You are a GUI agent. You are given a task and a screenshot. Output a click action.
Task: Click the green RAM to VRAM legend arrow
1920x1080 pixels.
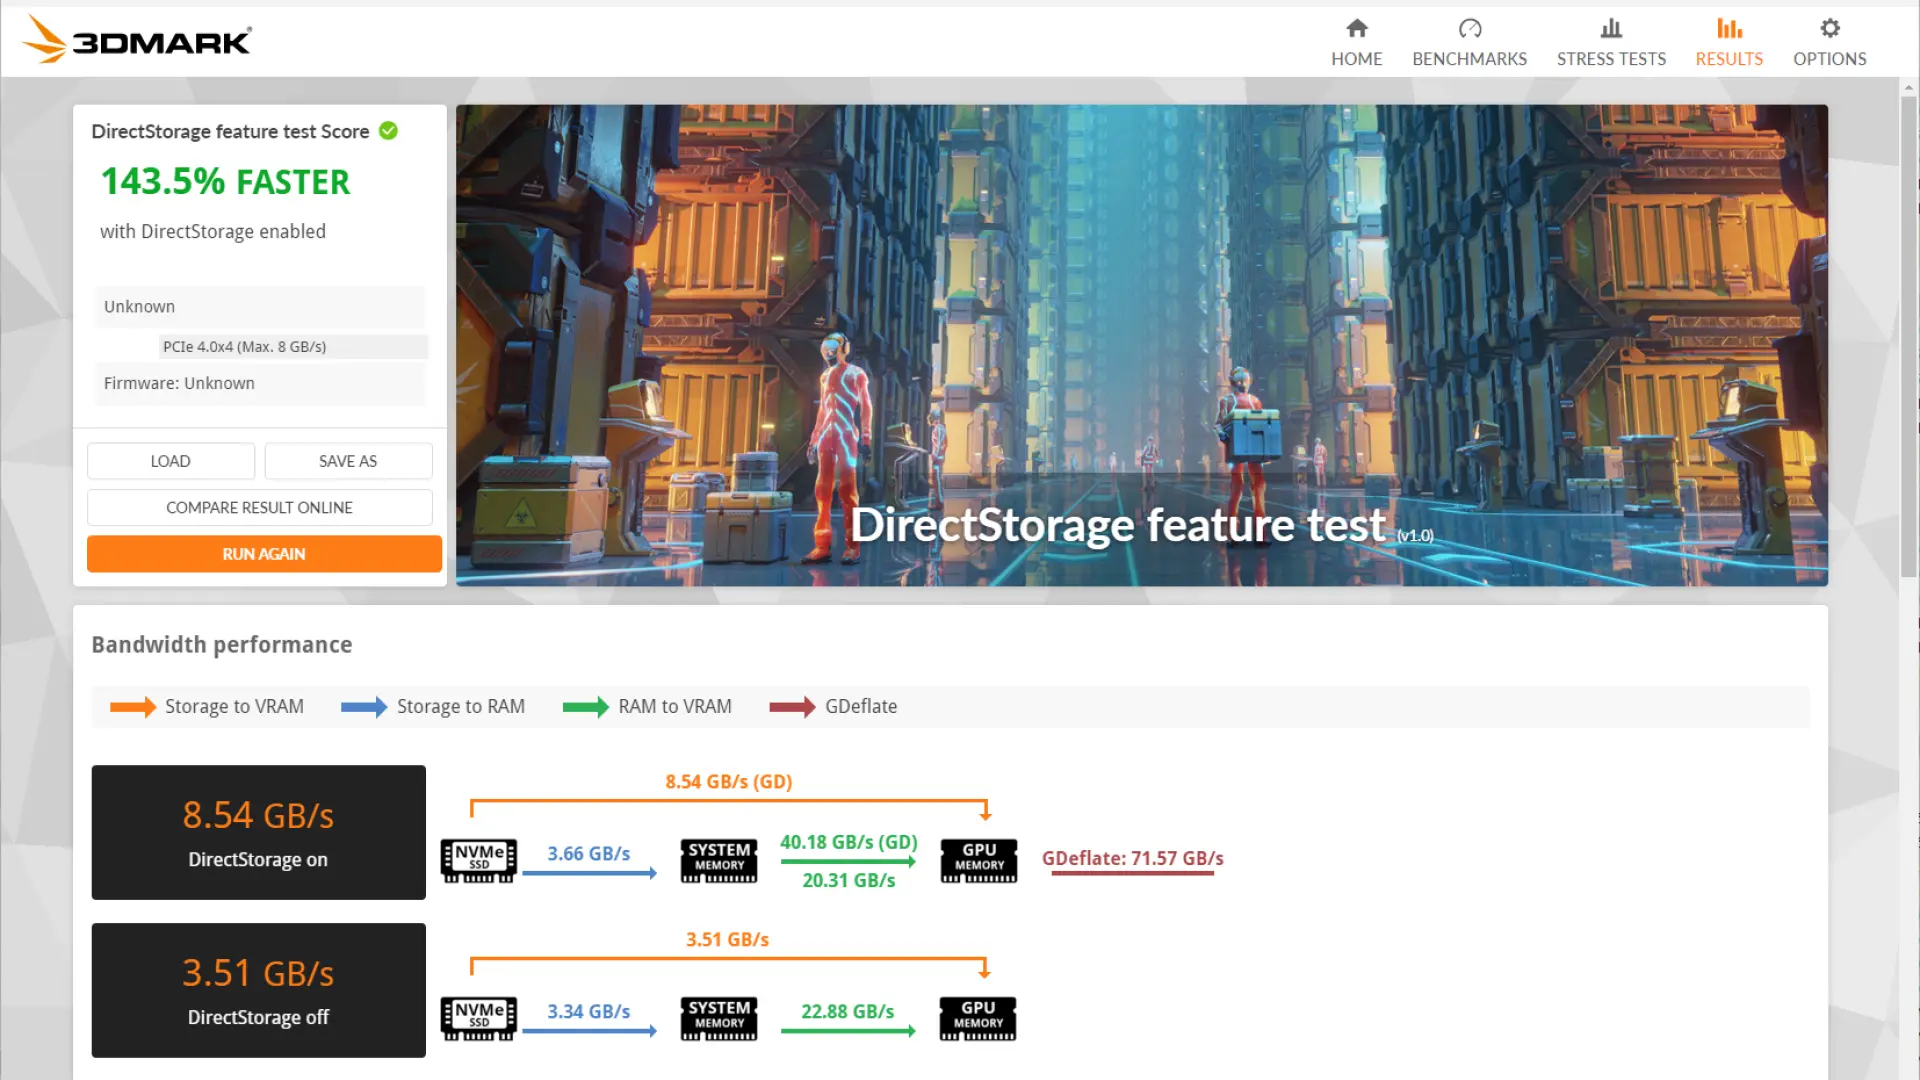(585, 707)
